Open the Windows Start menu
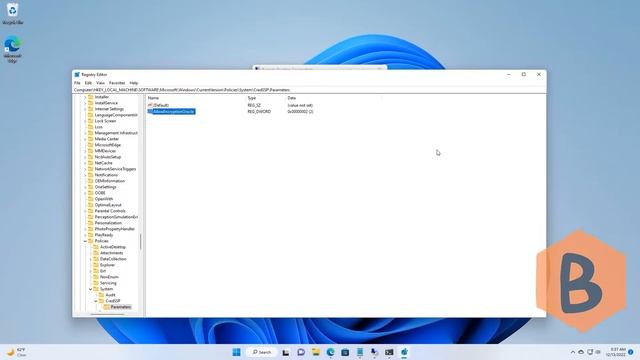 [x=236, y=352]
